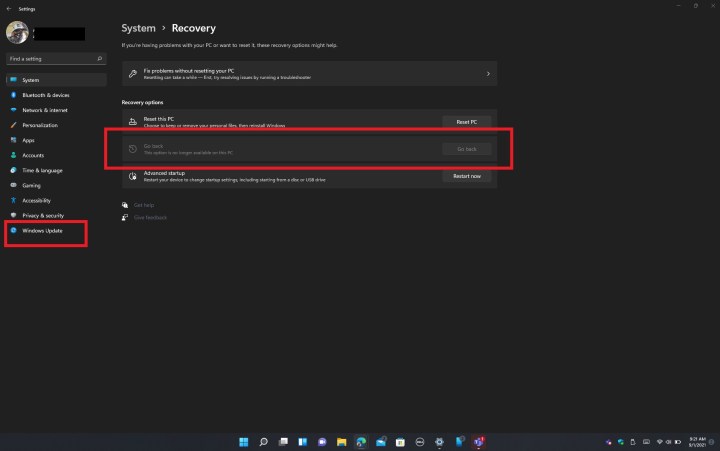
Task: Open Microsoft Store taskbar icon
Action: point(400,442)
